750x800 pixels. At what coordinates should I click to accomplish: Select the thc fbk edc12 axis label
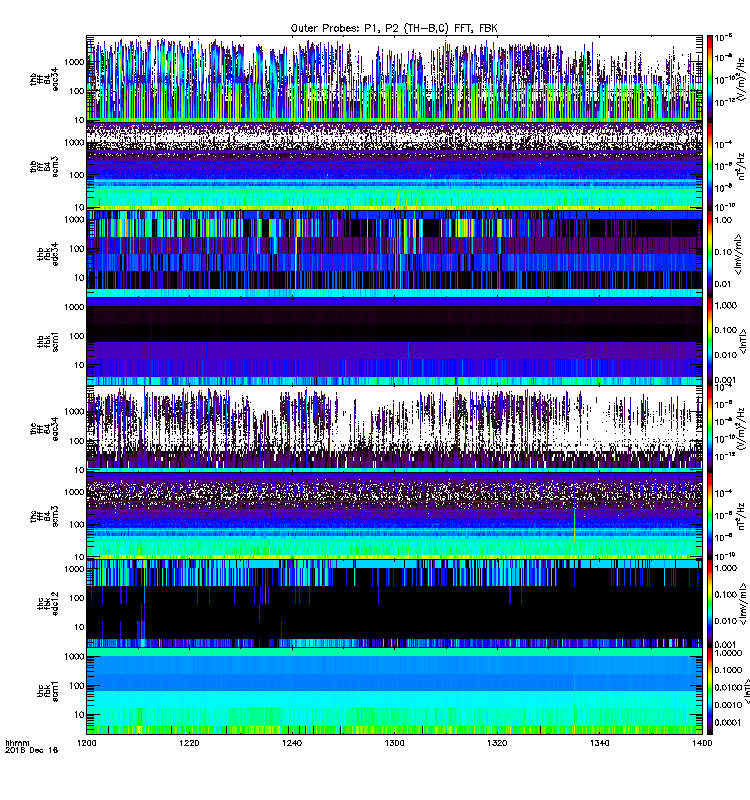pos(47,604)
